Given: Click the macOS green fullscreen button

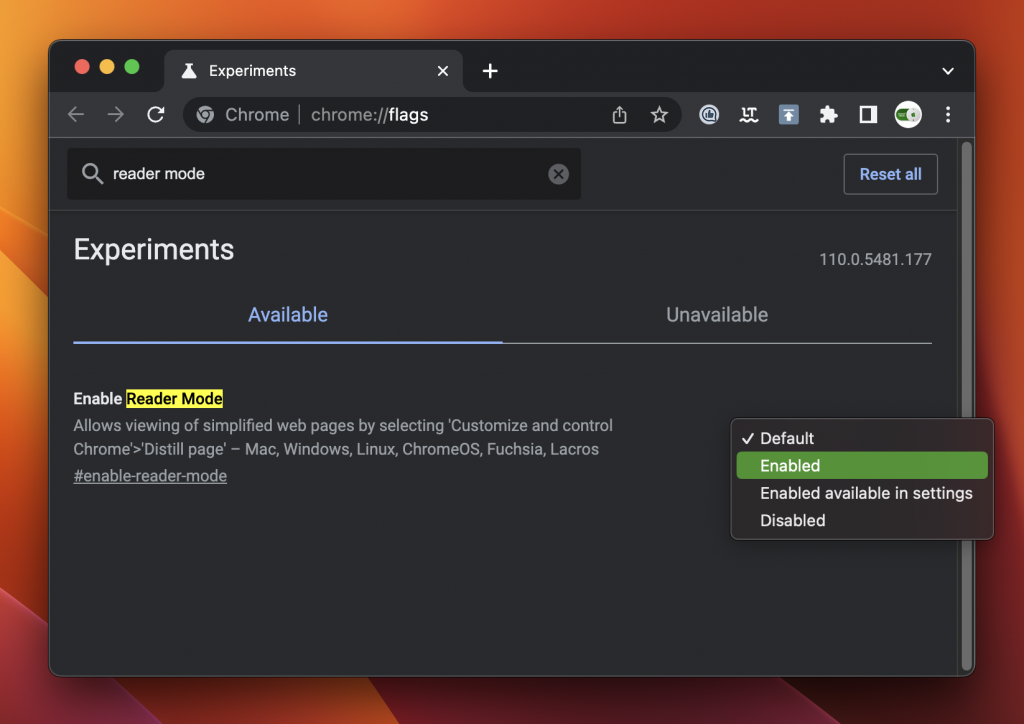Looking at the screenshot, I should tap(132, 67).
